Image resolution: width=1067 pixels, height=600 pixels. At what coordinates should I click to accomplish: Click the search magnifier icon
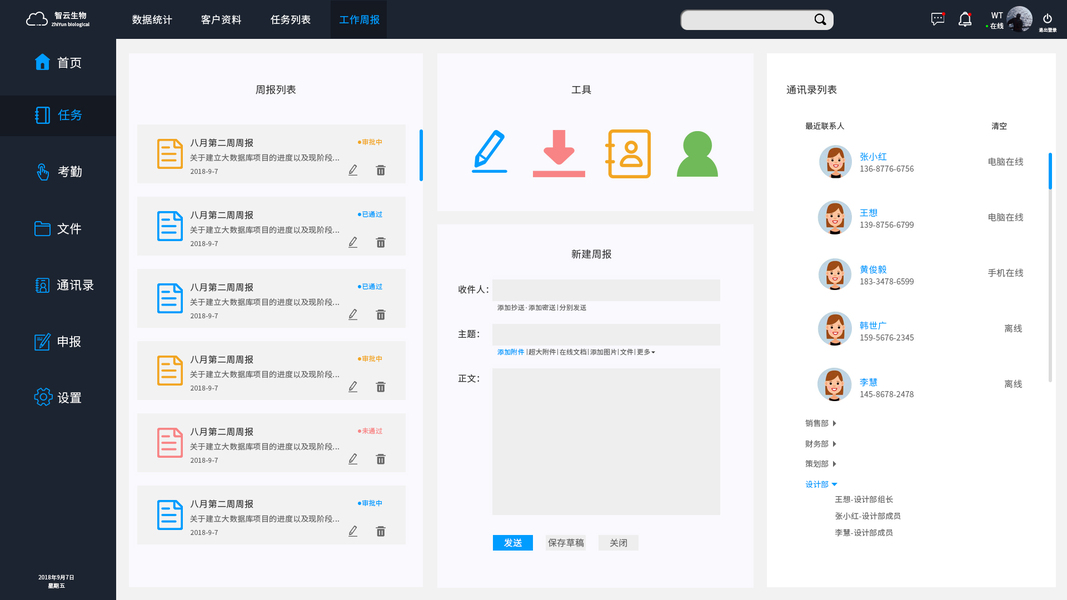820,20
